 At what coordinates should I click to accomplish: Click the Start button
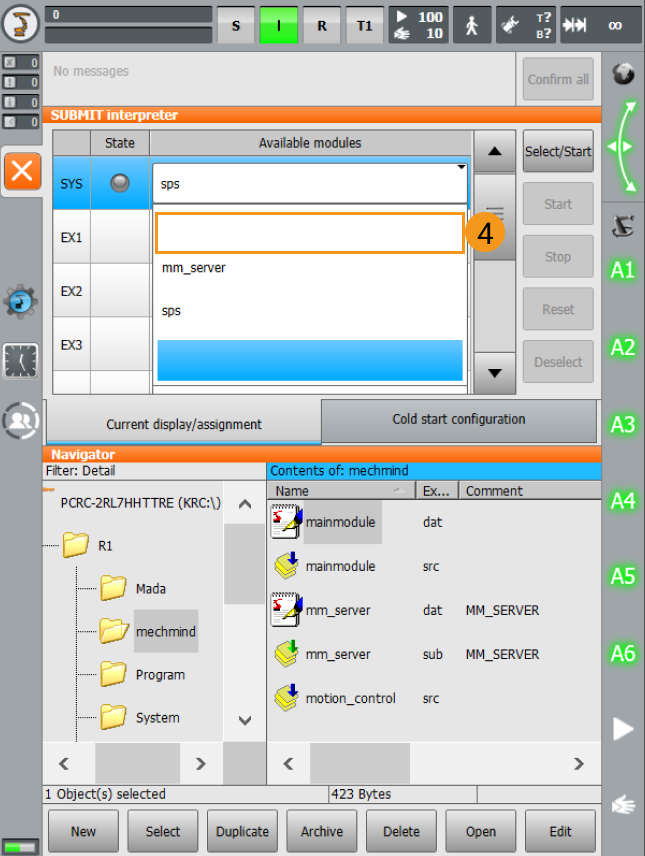[x=558, y=204]
